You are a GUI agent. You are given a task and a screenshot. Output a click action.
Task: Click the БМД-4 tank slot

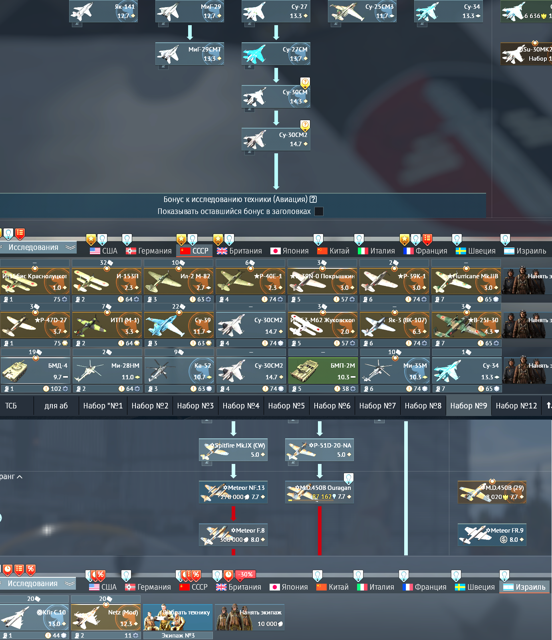coord(35,370)
